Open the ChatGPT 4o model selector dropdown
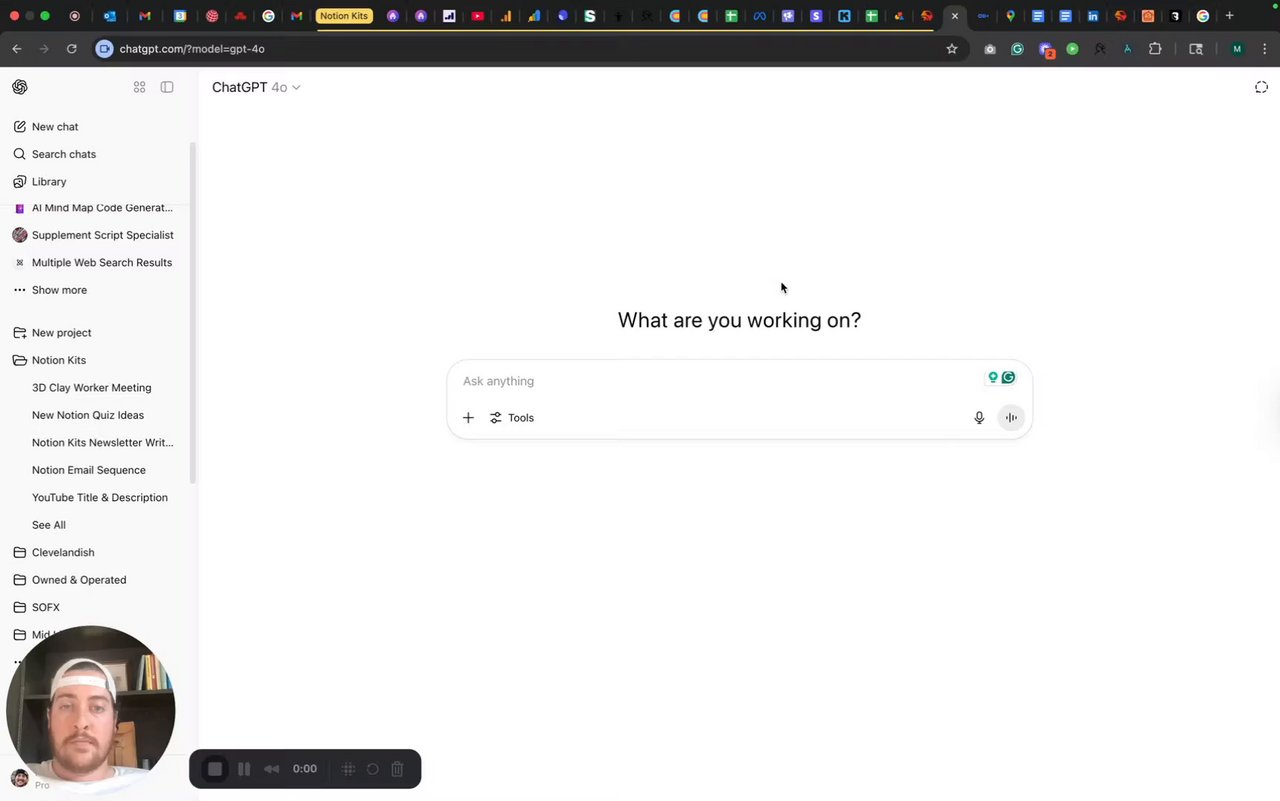1280x801 pixels. click(256, 87)
